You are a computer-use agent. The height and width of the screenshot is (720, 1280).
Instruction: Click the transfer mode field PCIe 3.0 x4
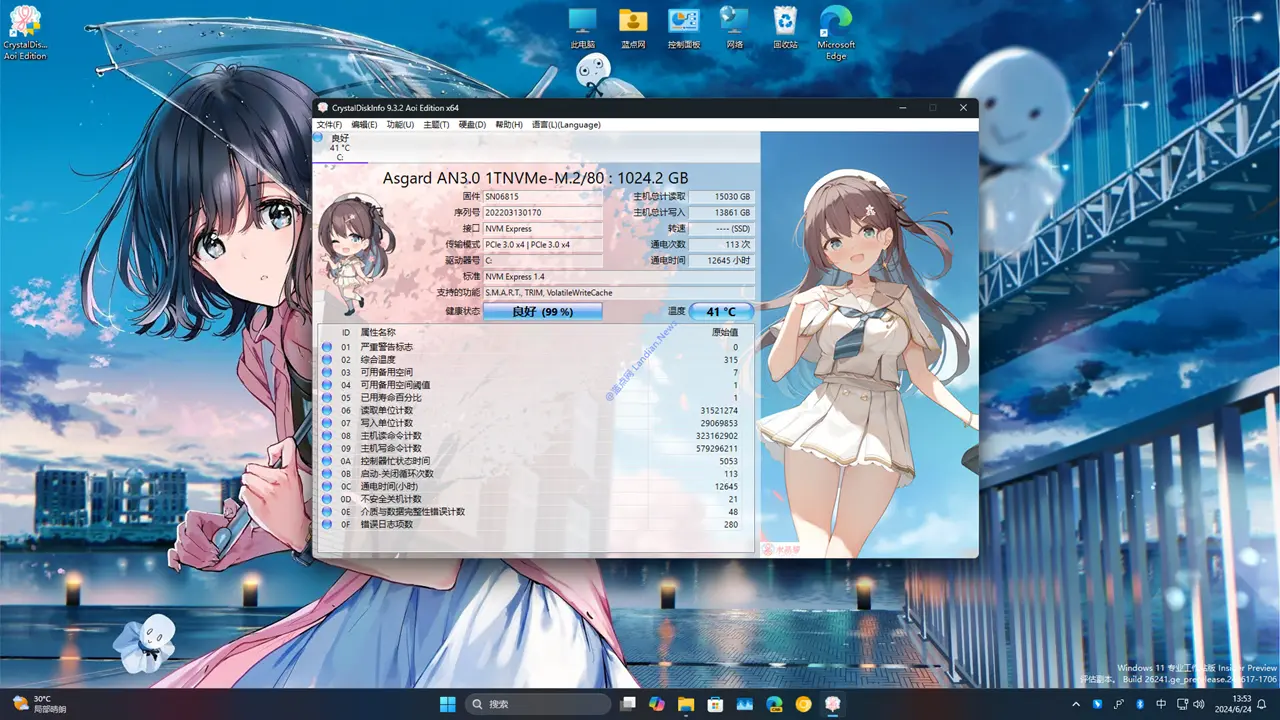[x=543, y=245]
